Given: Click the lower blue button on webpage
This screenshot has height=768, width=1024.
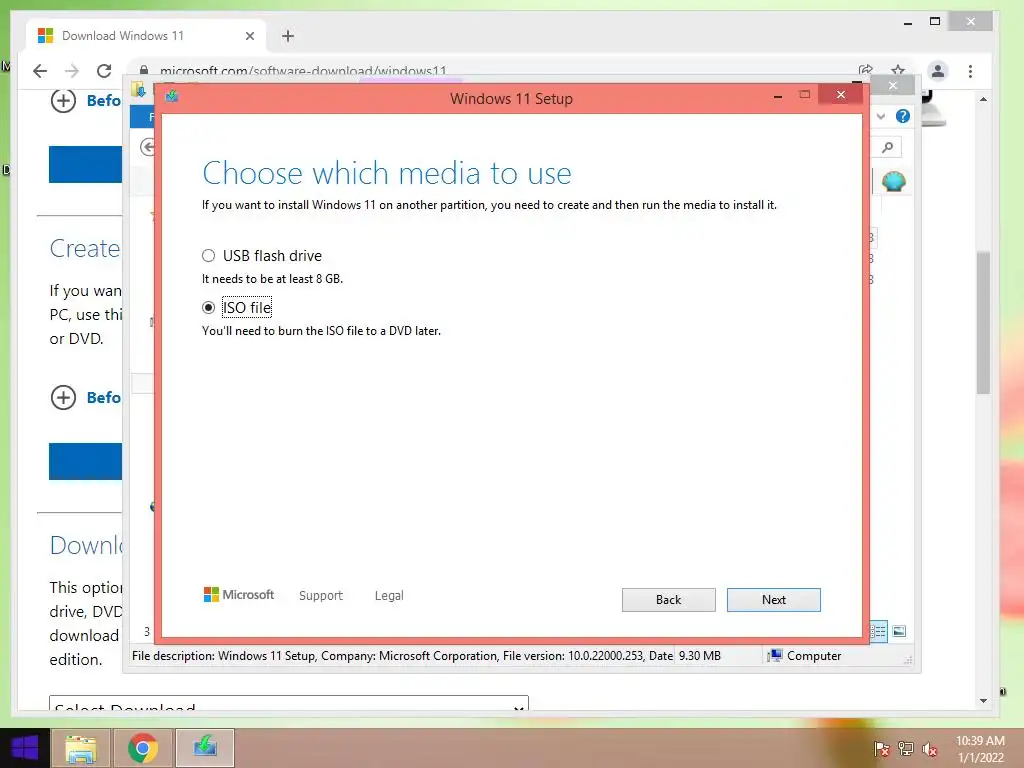Looking at the screenshot, I should pyautogui.click(x=86, y=461).
